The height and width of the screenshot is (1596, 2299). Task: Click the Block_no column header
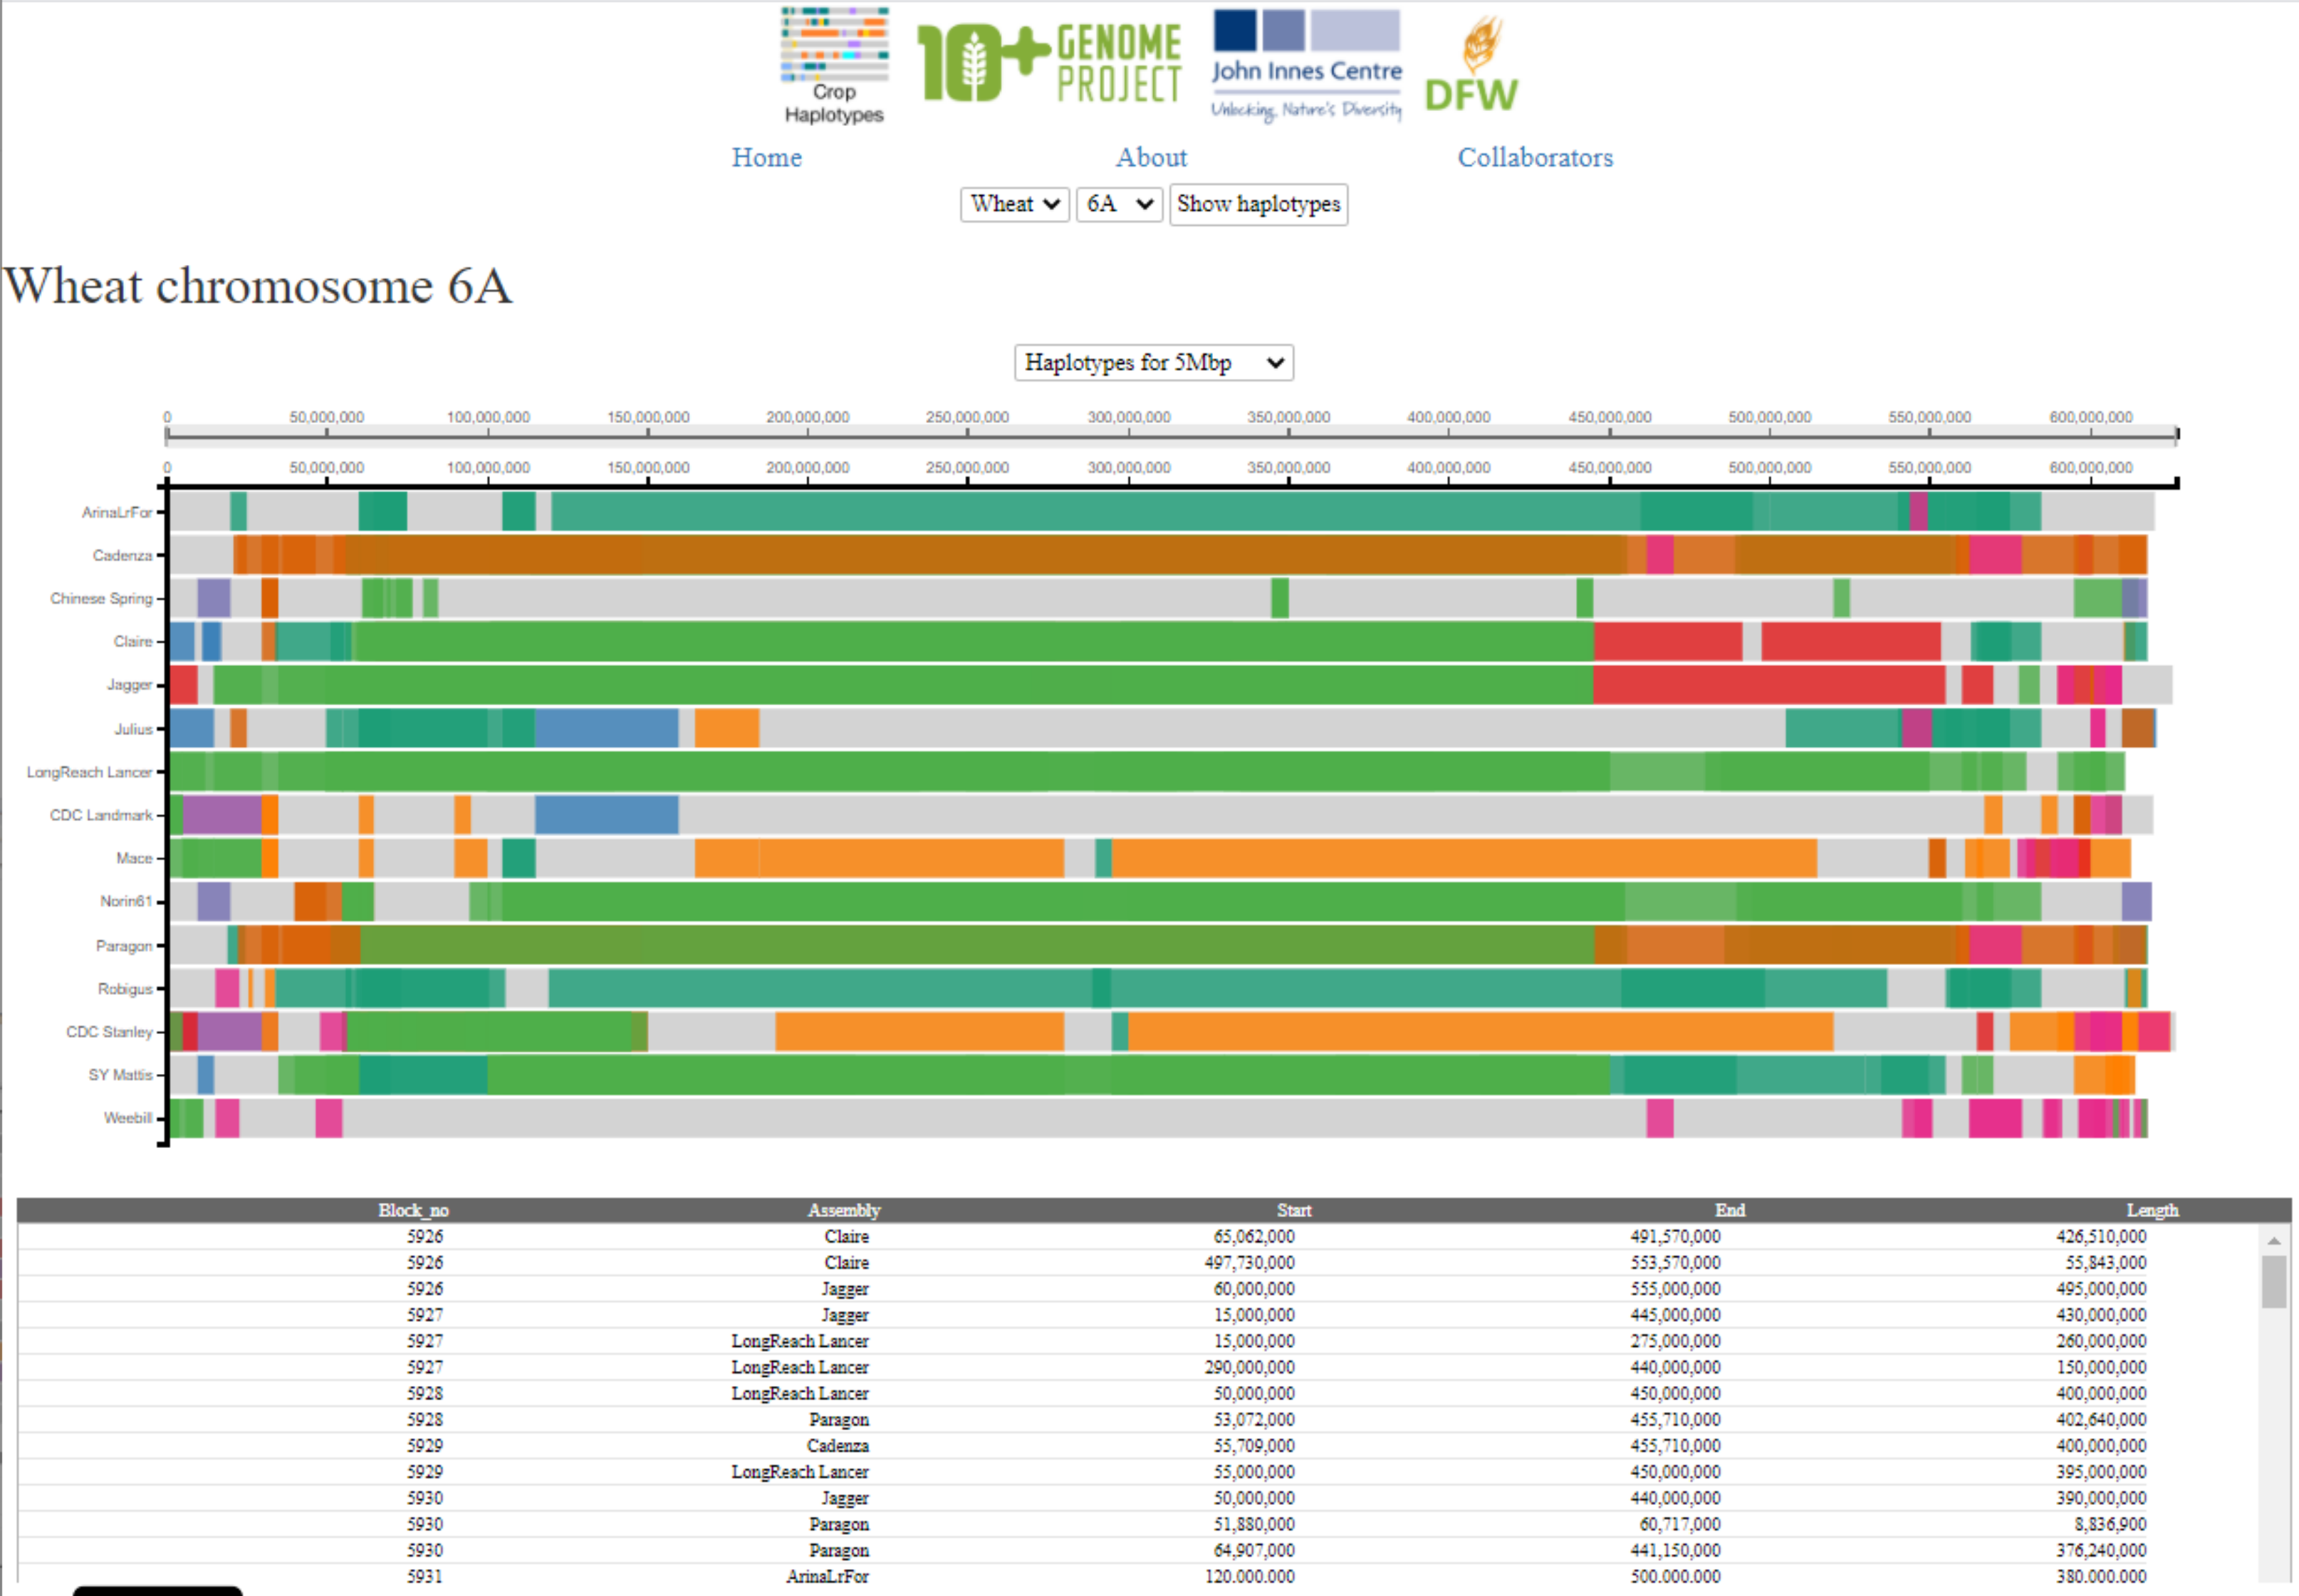point(413,1210)
